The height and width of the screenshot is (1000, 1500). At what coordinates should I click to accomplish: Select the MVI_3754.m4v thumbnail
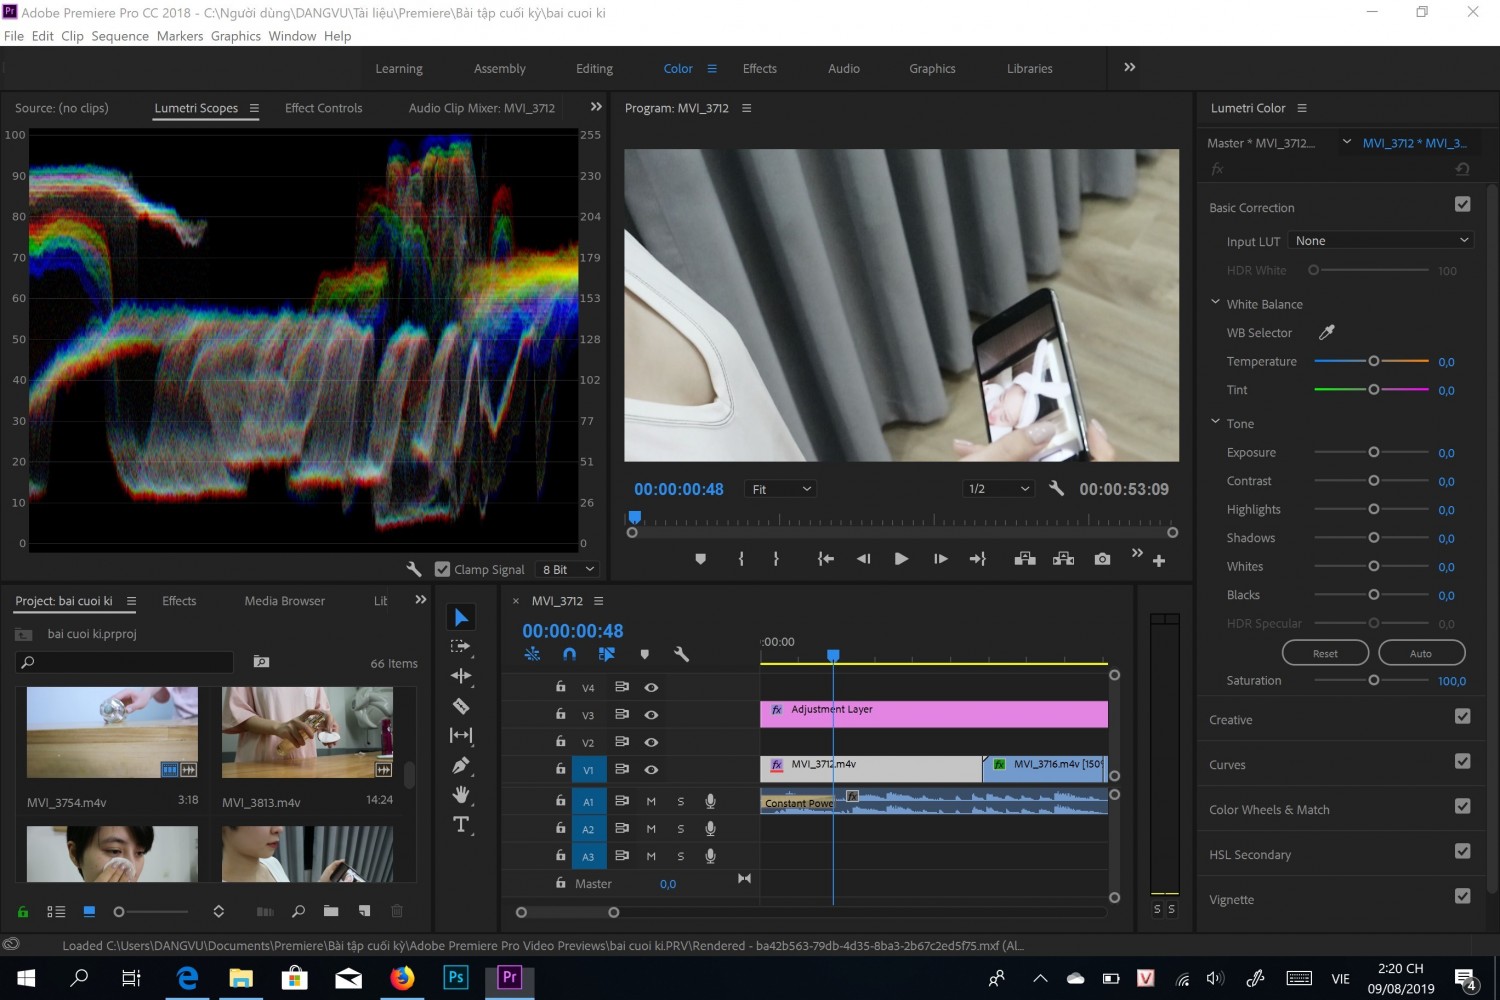pyautogui.click(x=112, y=733)
